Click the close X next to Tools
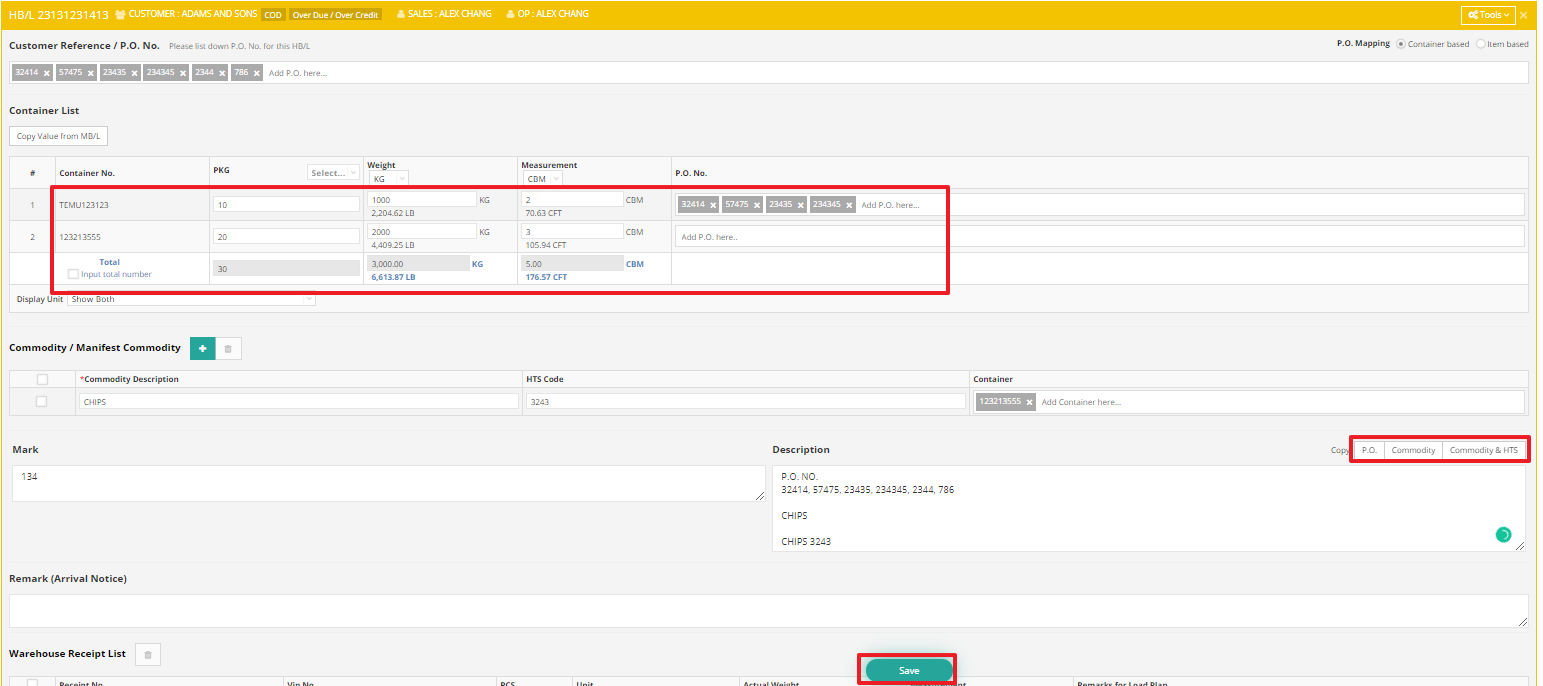The image size is (1543, 686). tap(1524, 15)
